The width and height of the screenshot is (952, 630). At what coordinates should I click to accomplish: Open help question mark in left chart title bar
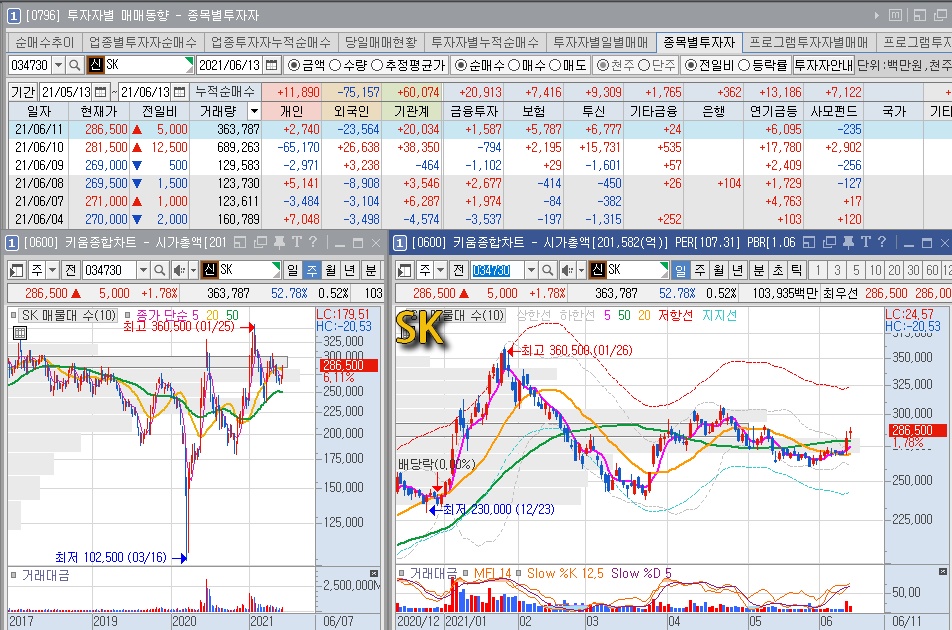(313, 243)
